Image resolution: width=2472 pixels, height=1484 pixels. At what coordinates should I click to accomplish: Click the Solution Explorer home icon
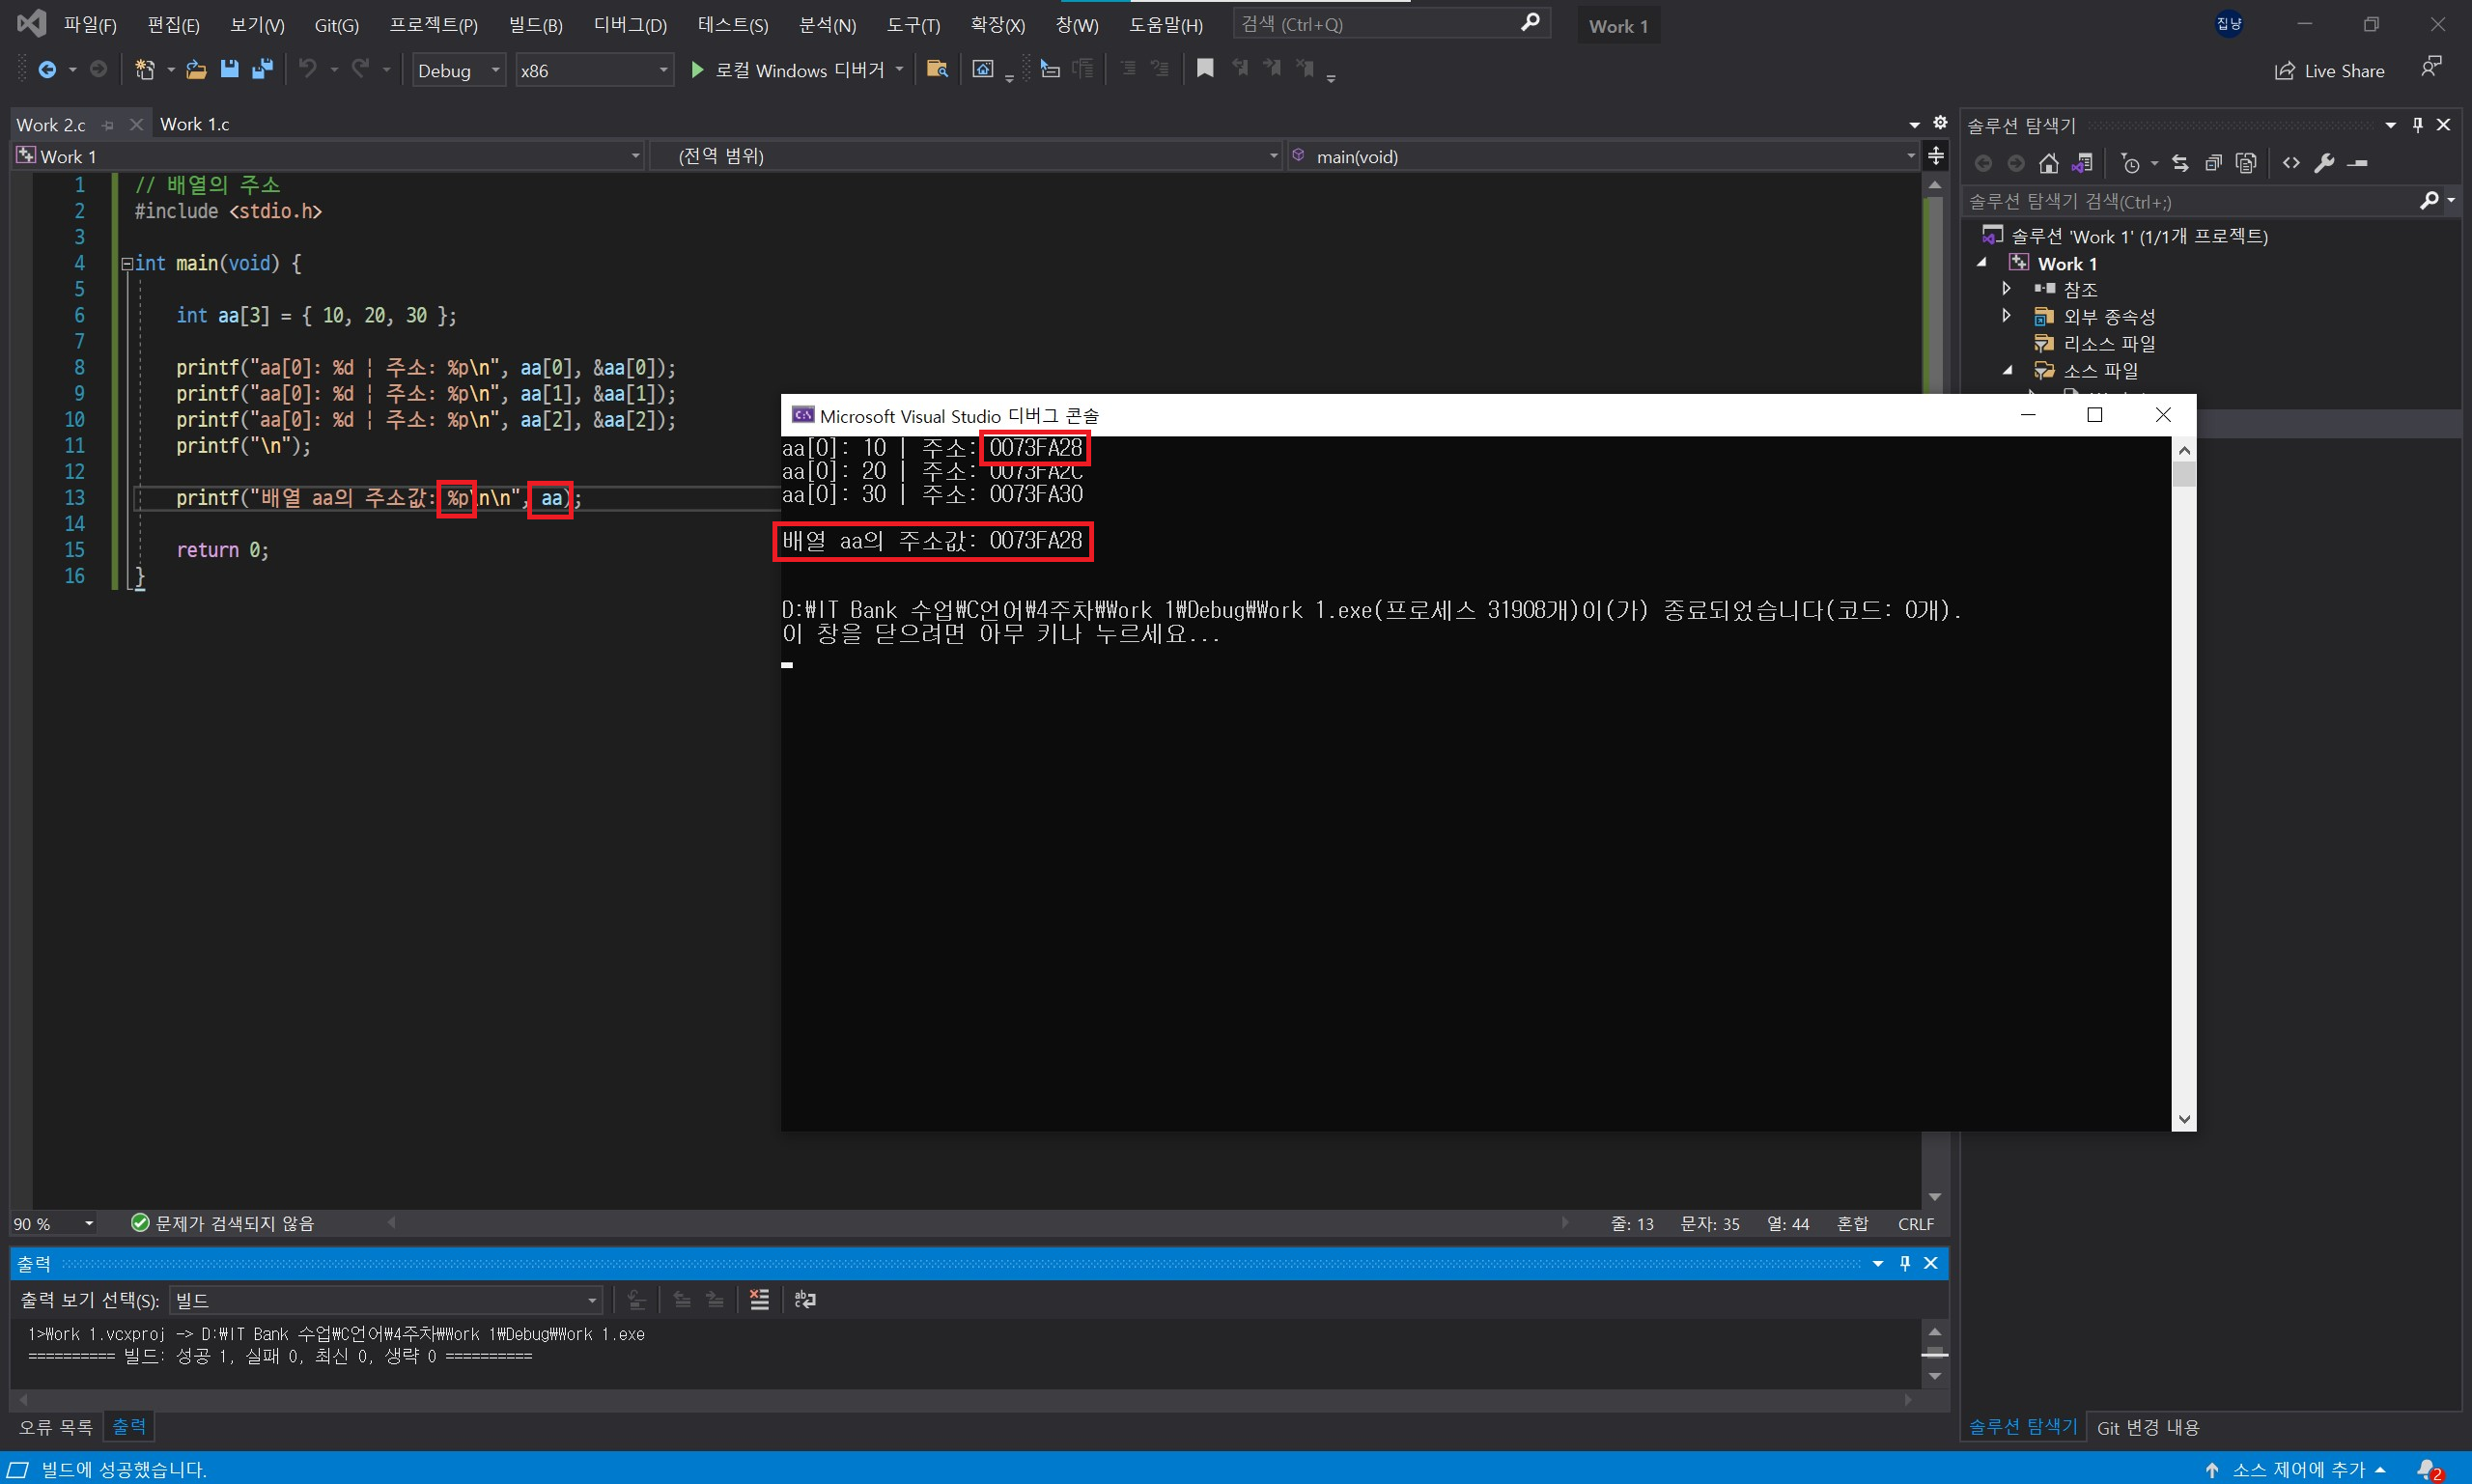pyautogui.click(x=2049, y=163)
